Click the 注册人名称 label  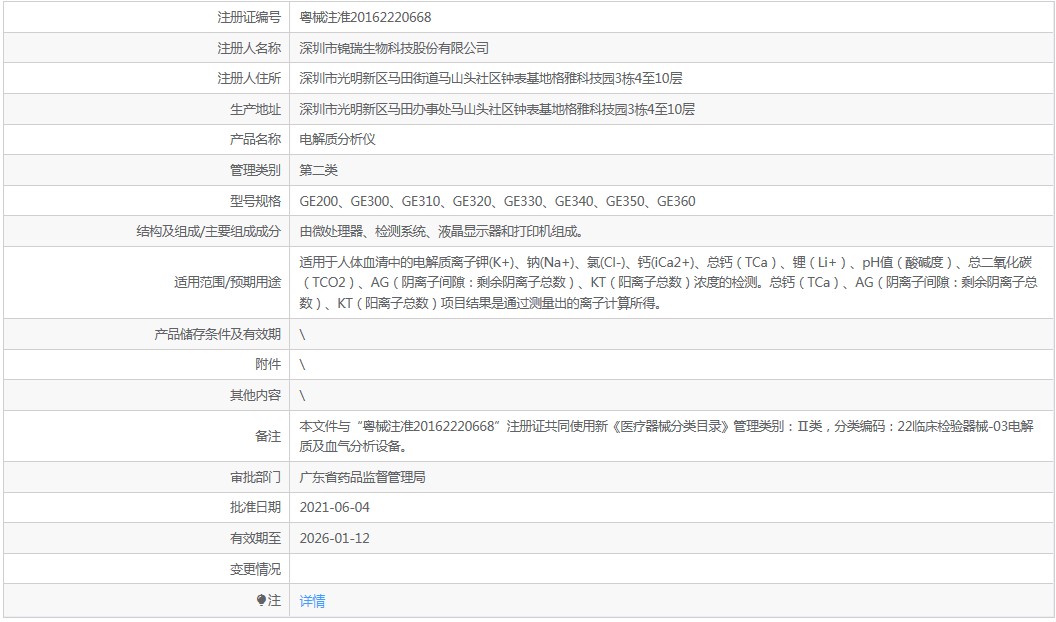[x=249, y=48]
